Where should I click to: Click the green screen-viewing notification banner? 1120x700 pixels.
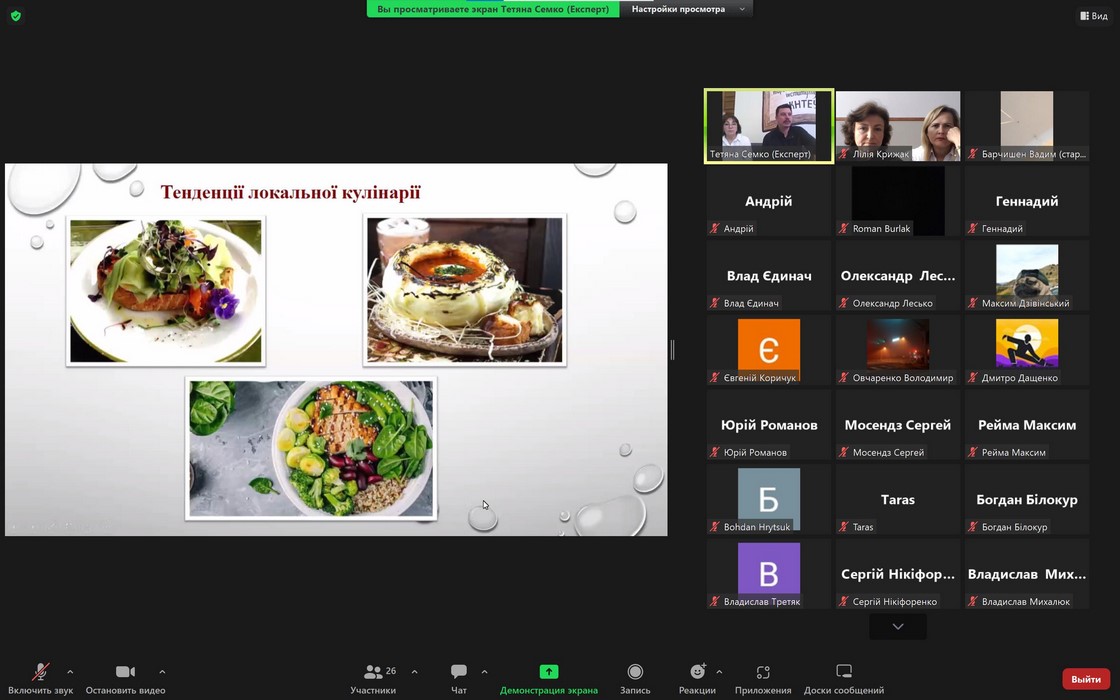(493, 9)
